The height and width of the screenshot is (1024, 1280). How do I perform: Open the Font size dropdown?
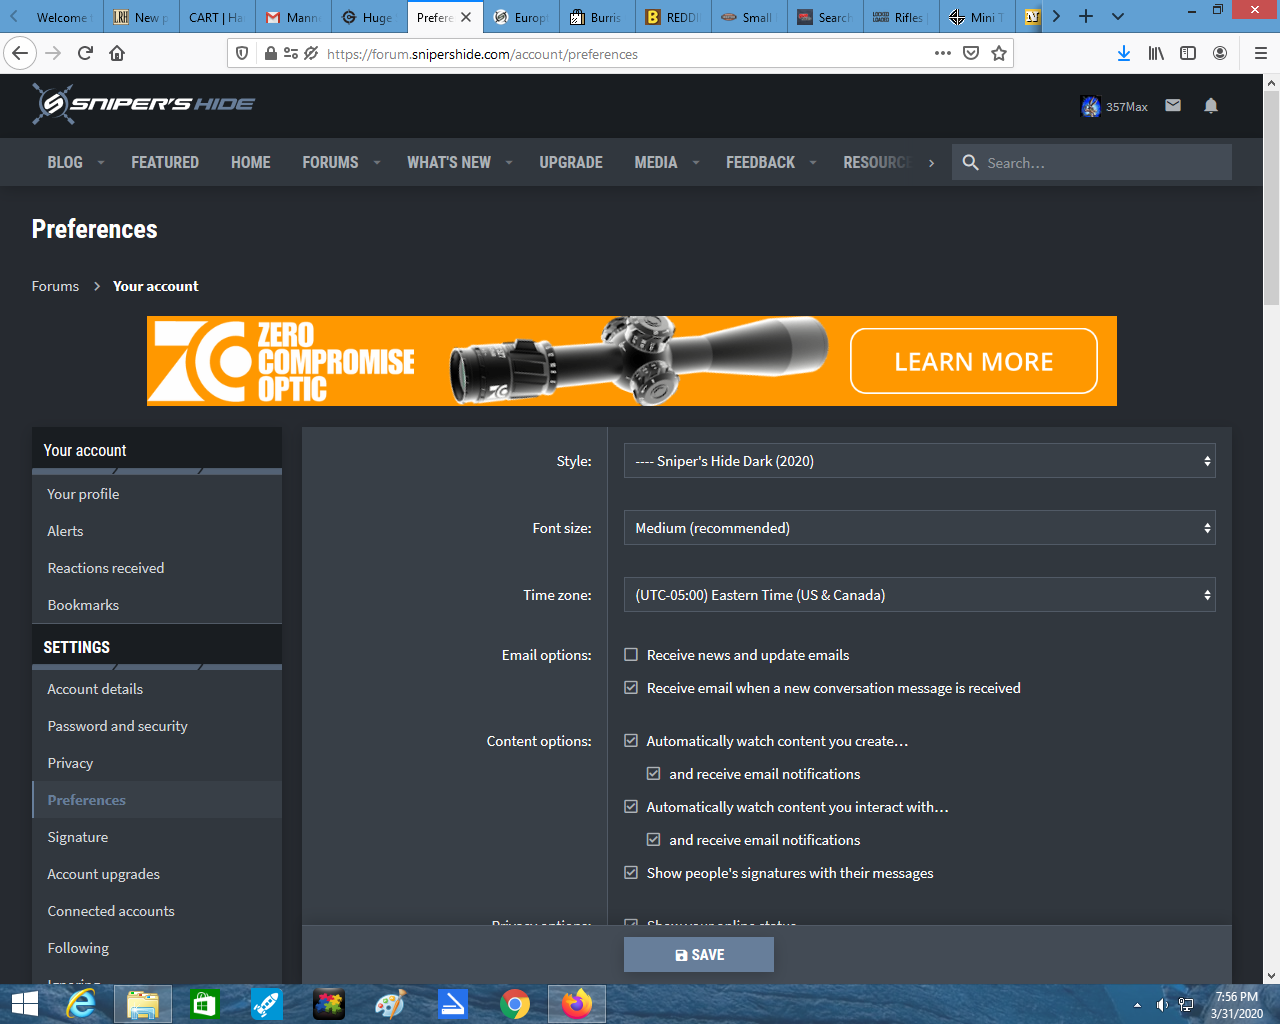click(x=919, y=528)
